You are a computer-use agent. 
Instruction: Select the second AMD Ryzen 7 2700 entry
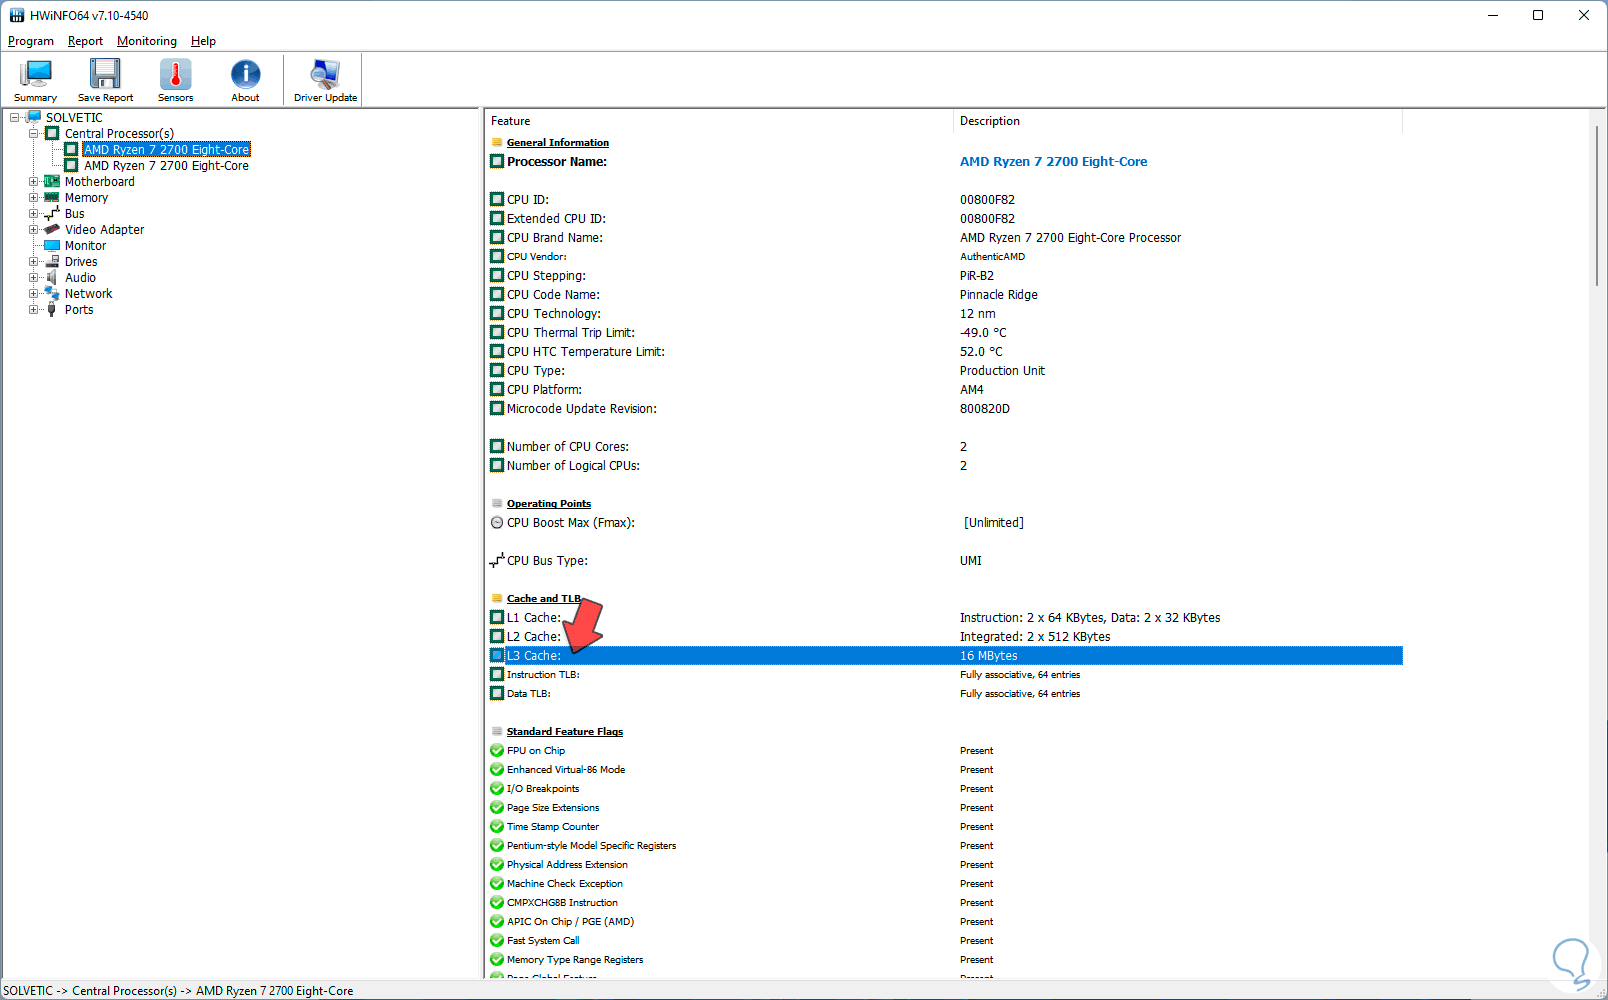click(x=166, y=166)
